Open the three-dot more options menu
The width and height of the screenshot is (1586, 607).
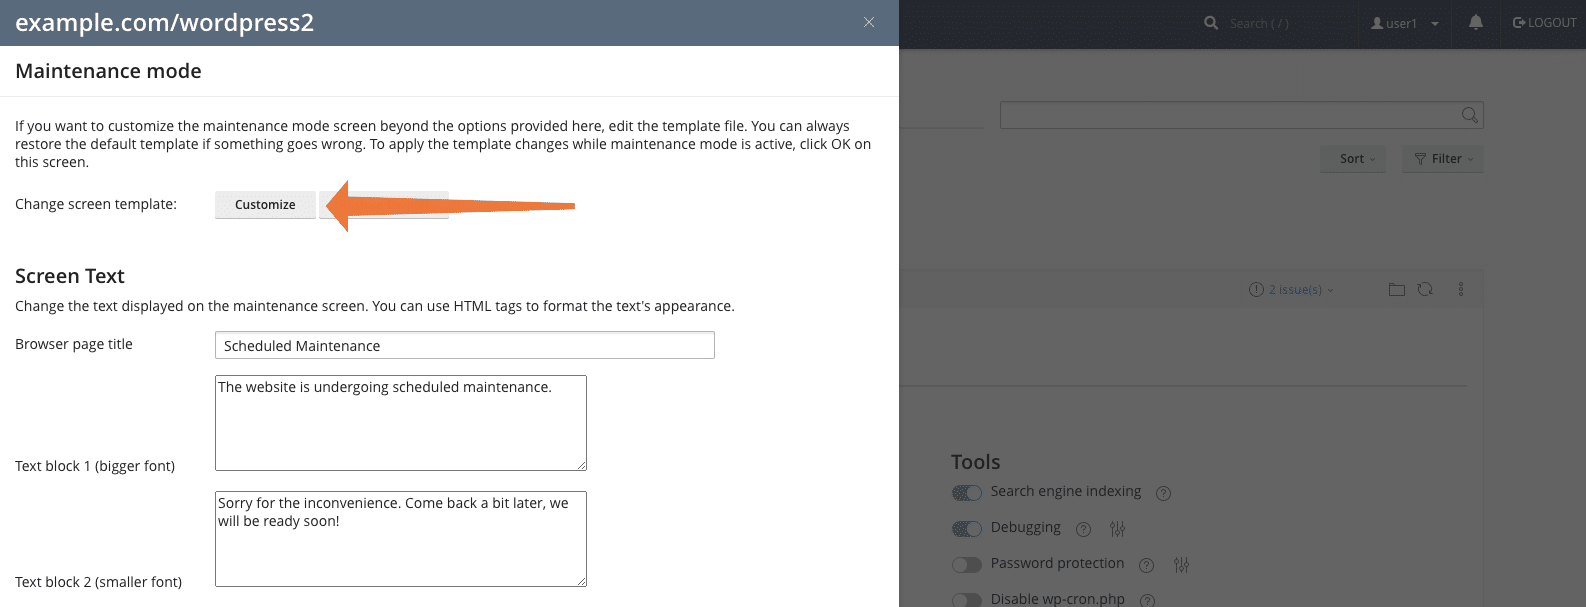pyautogui.click(x=1461, y=290)
